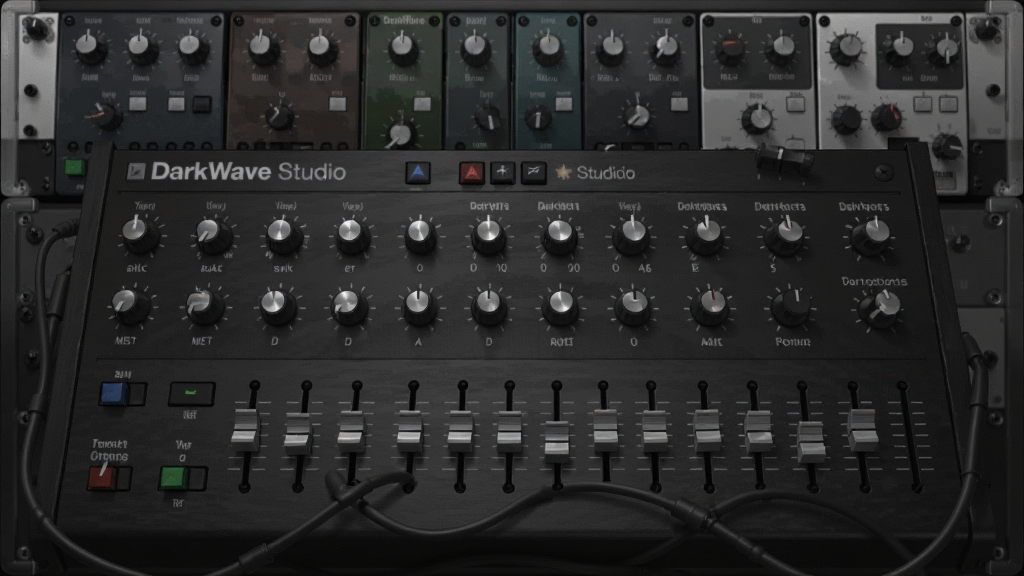Click the DarkWave Studio logo icon
1024x576 pixels.
(136, 172)
